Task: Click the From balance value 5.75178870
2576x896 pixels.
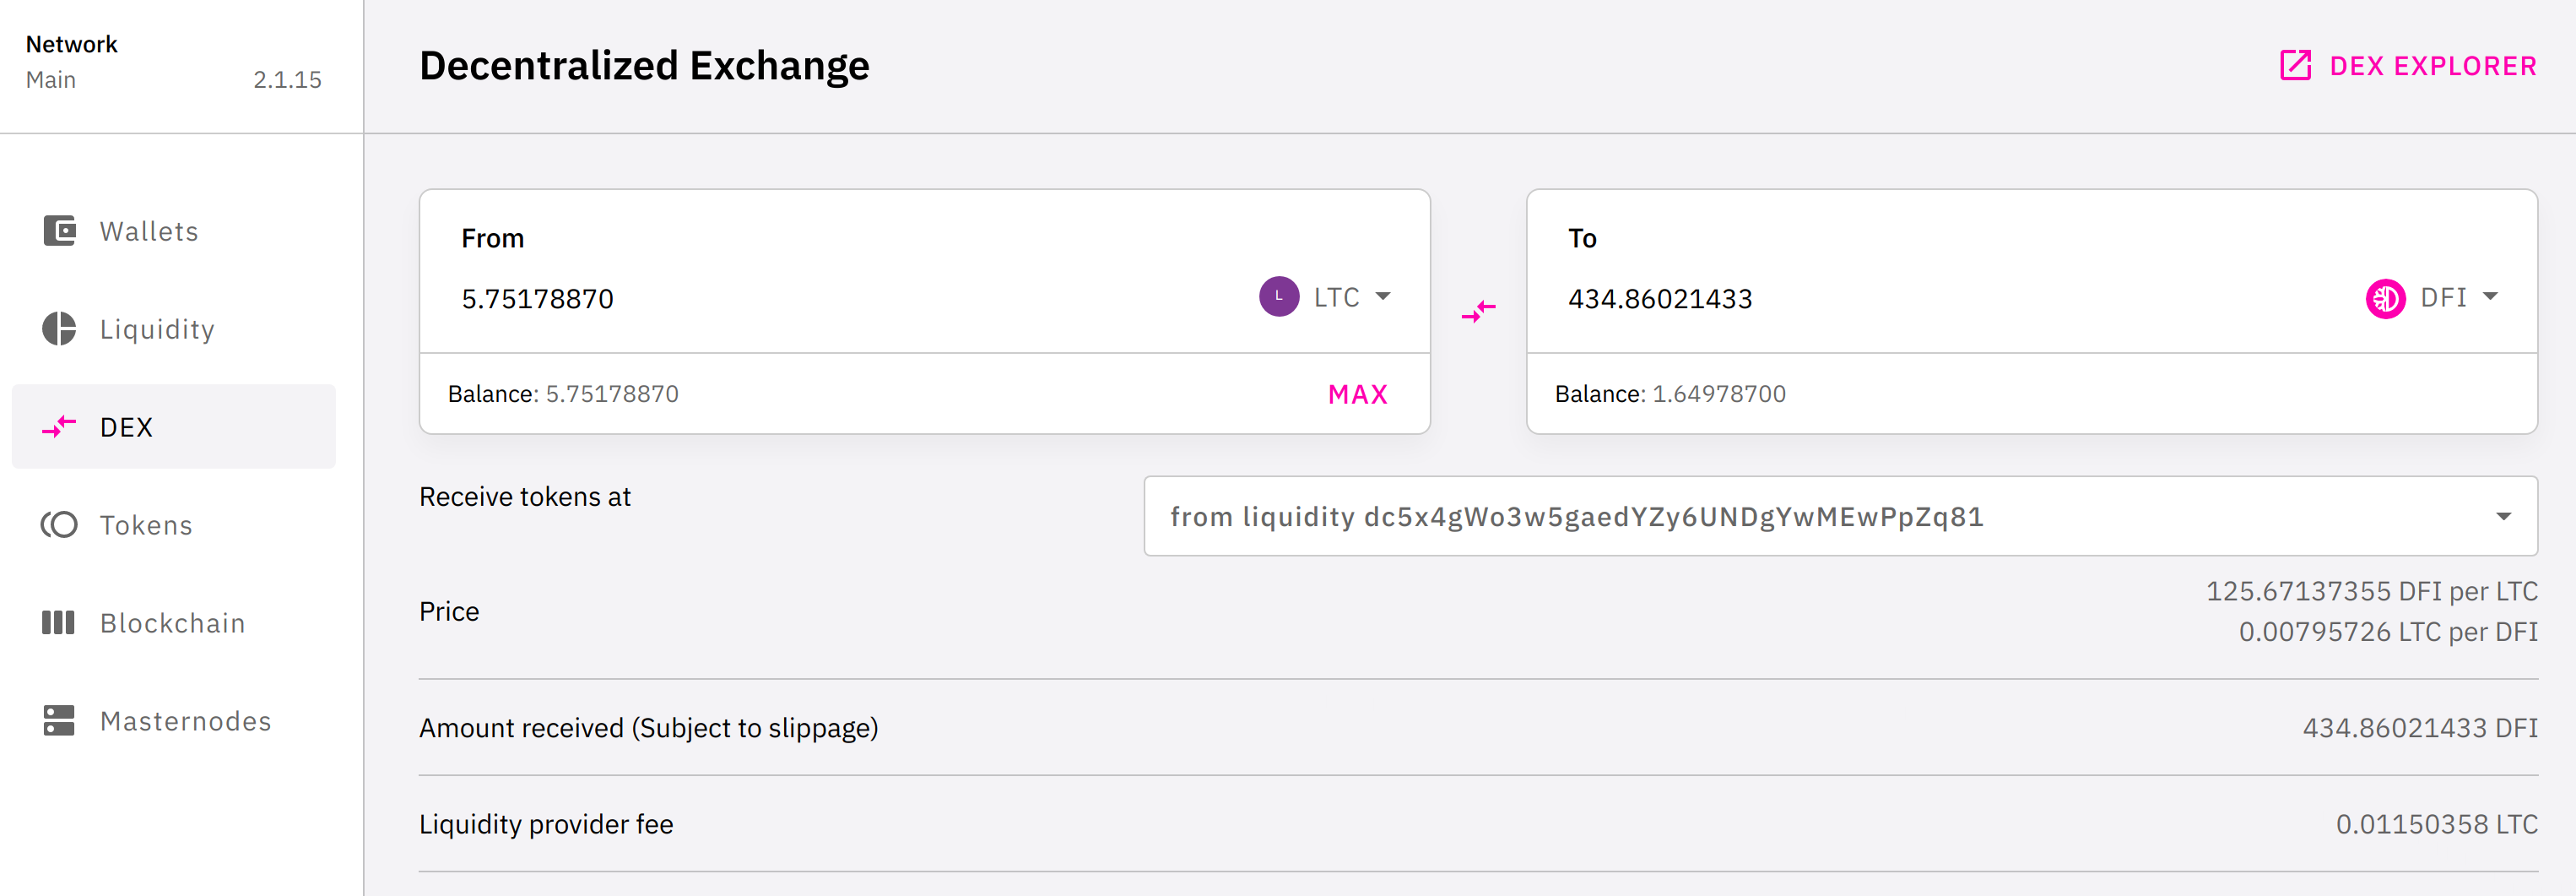Action: 612,395
